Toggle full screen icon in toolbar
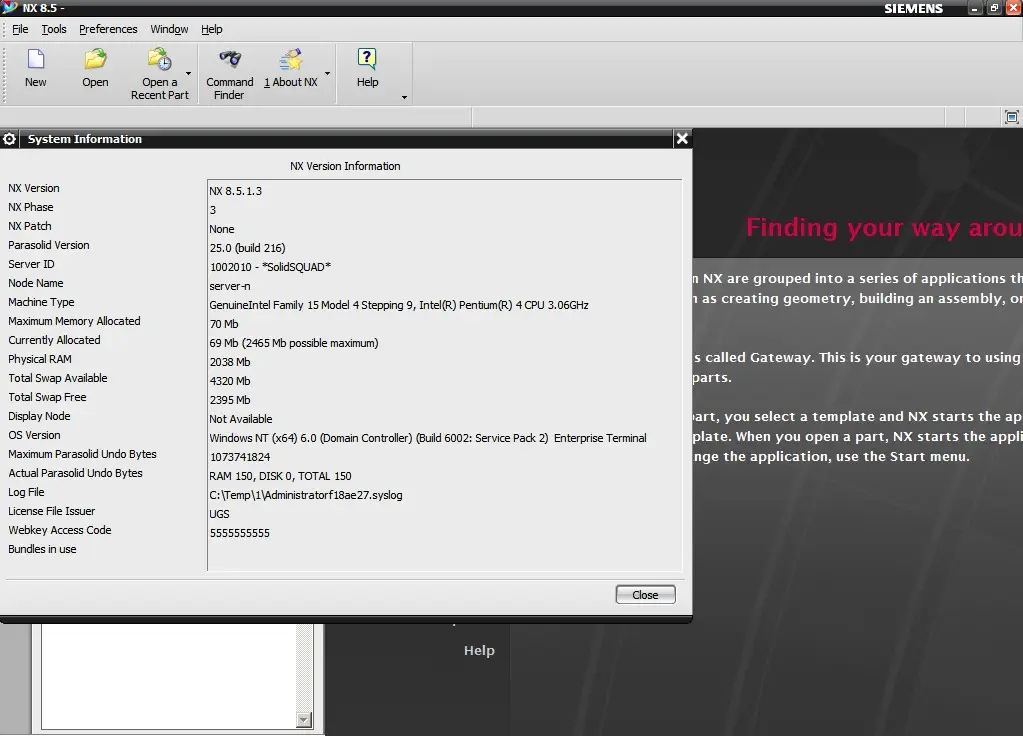The height and width of the screenshot is (736, 1023). 1012,117
